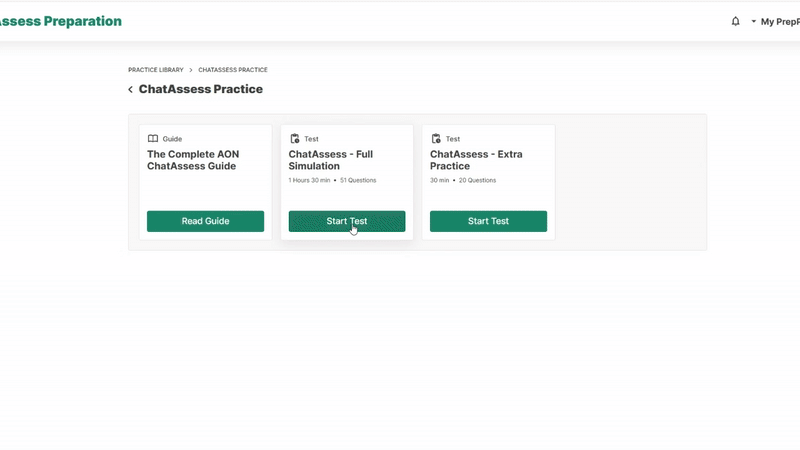This screenshot has width=800, height=450.
Task: Start Test for ChatAssess Full Simulation
Action: pyautogui.click(x=347, y=221)
